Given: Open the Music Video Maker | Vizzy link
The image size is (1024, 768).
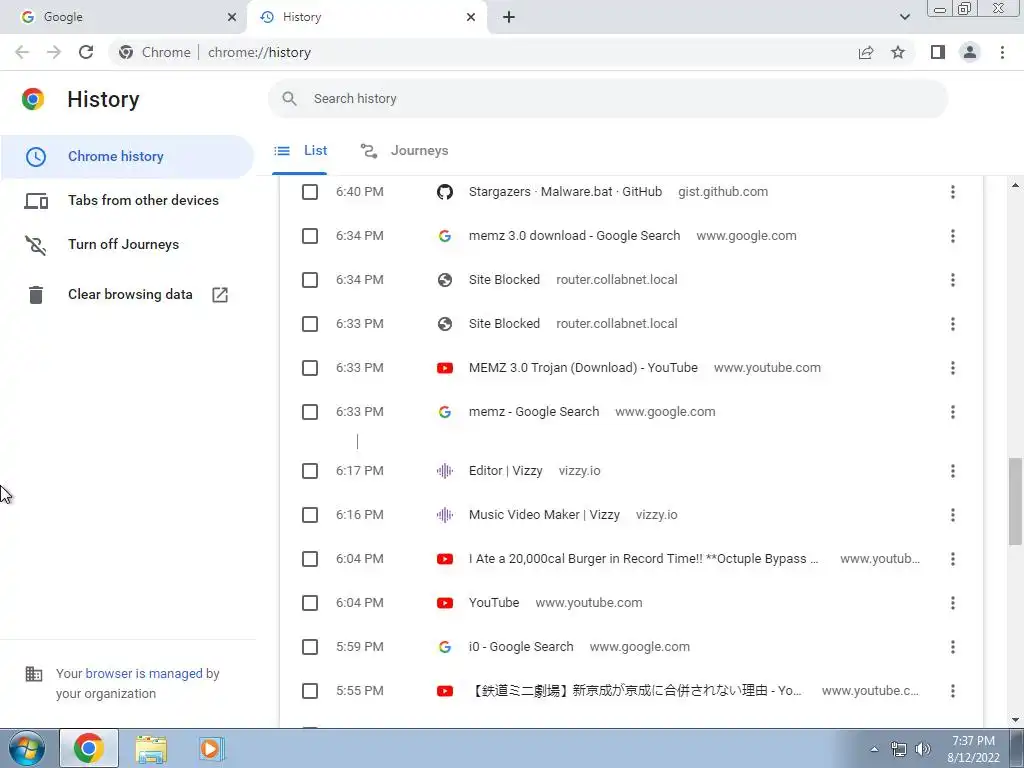Looking at the screenshot, I should (x=544, y=515).
